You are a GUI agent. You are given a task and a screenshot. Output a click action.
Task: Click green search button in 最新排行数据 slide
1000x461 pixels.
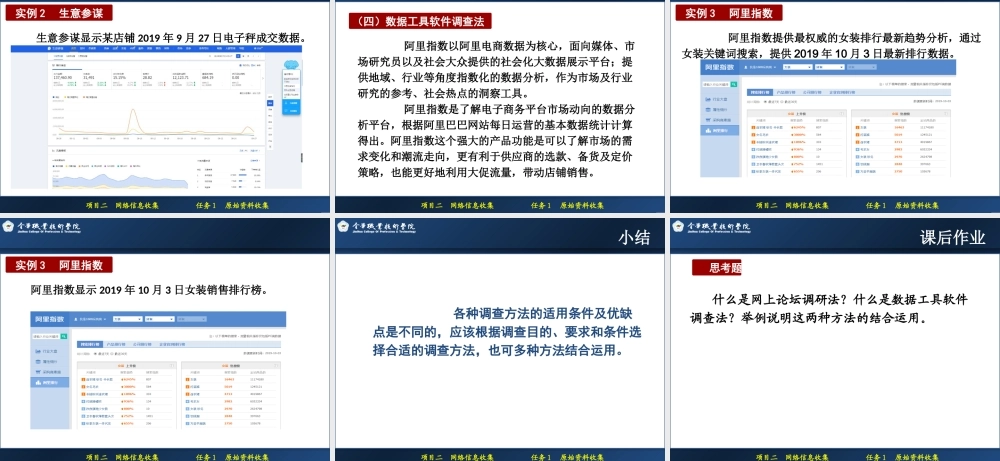point(734,84)
